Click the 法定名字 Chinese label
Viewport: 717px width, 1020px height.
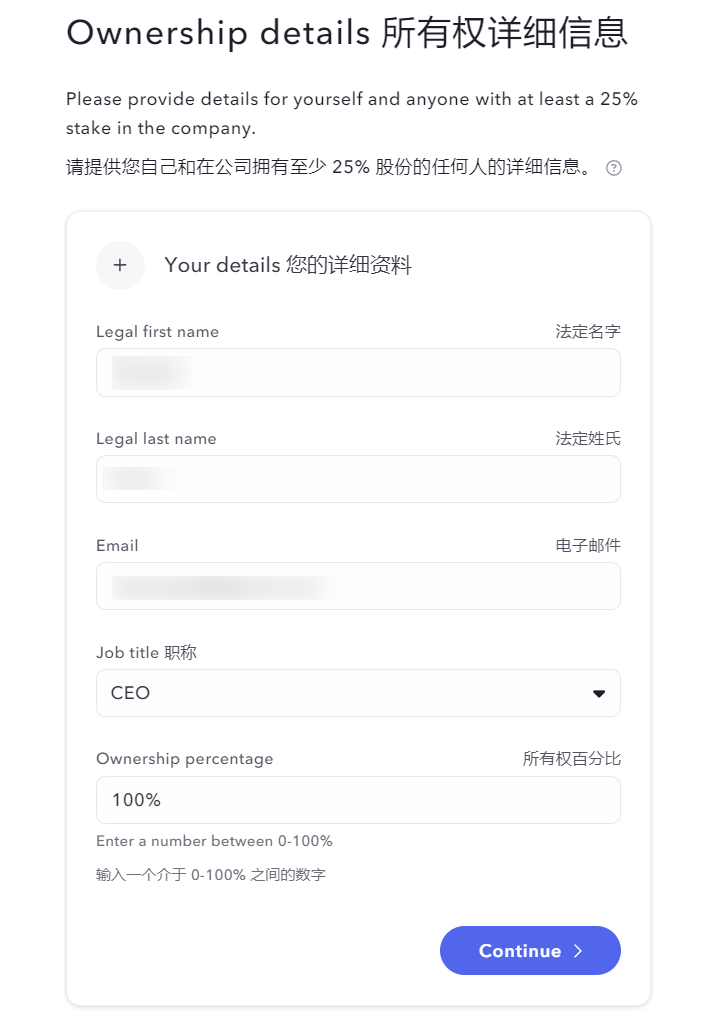pyautogui.click(x=588, y=332)
